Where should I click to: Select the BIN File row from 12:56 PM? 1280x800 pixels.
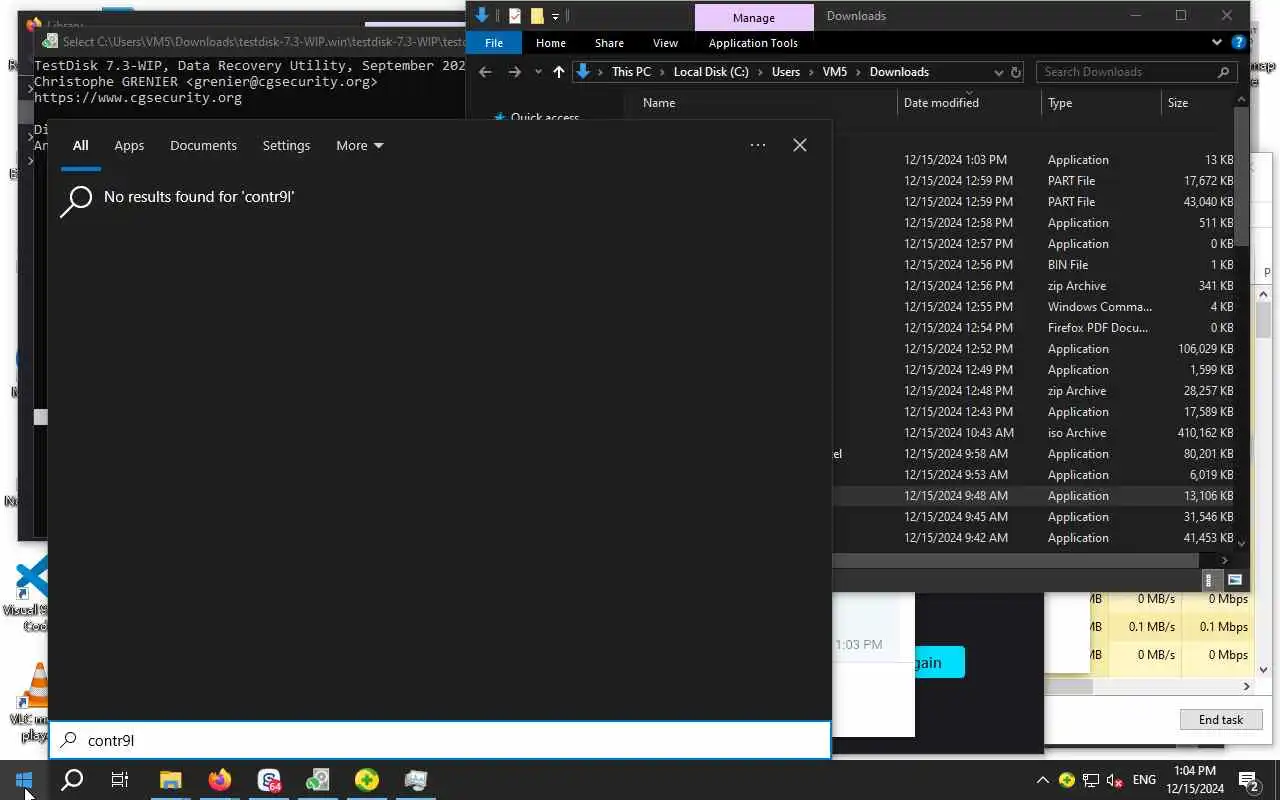point(1035,265)
